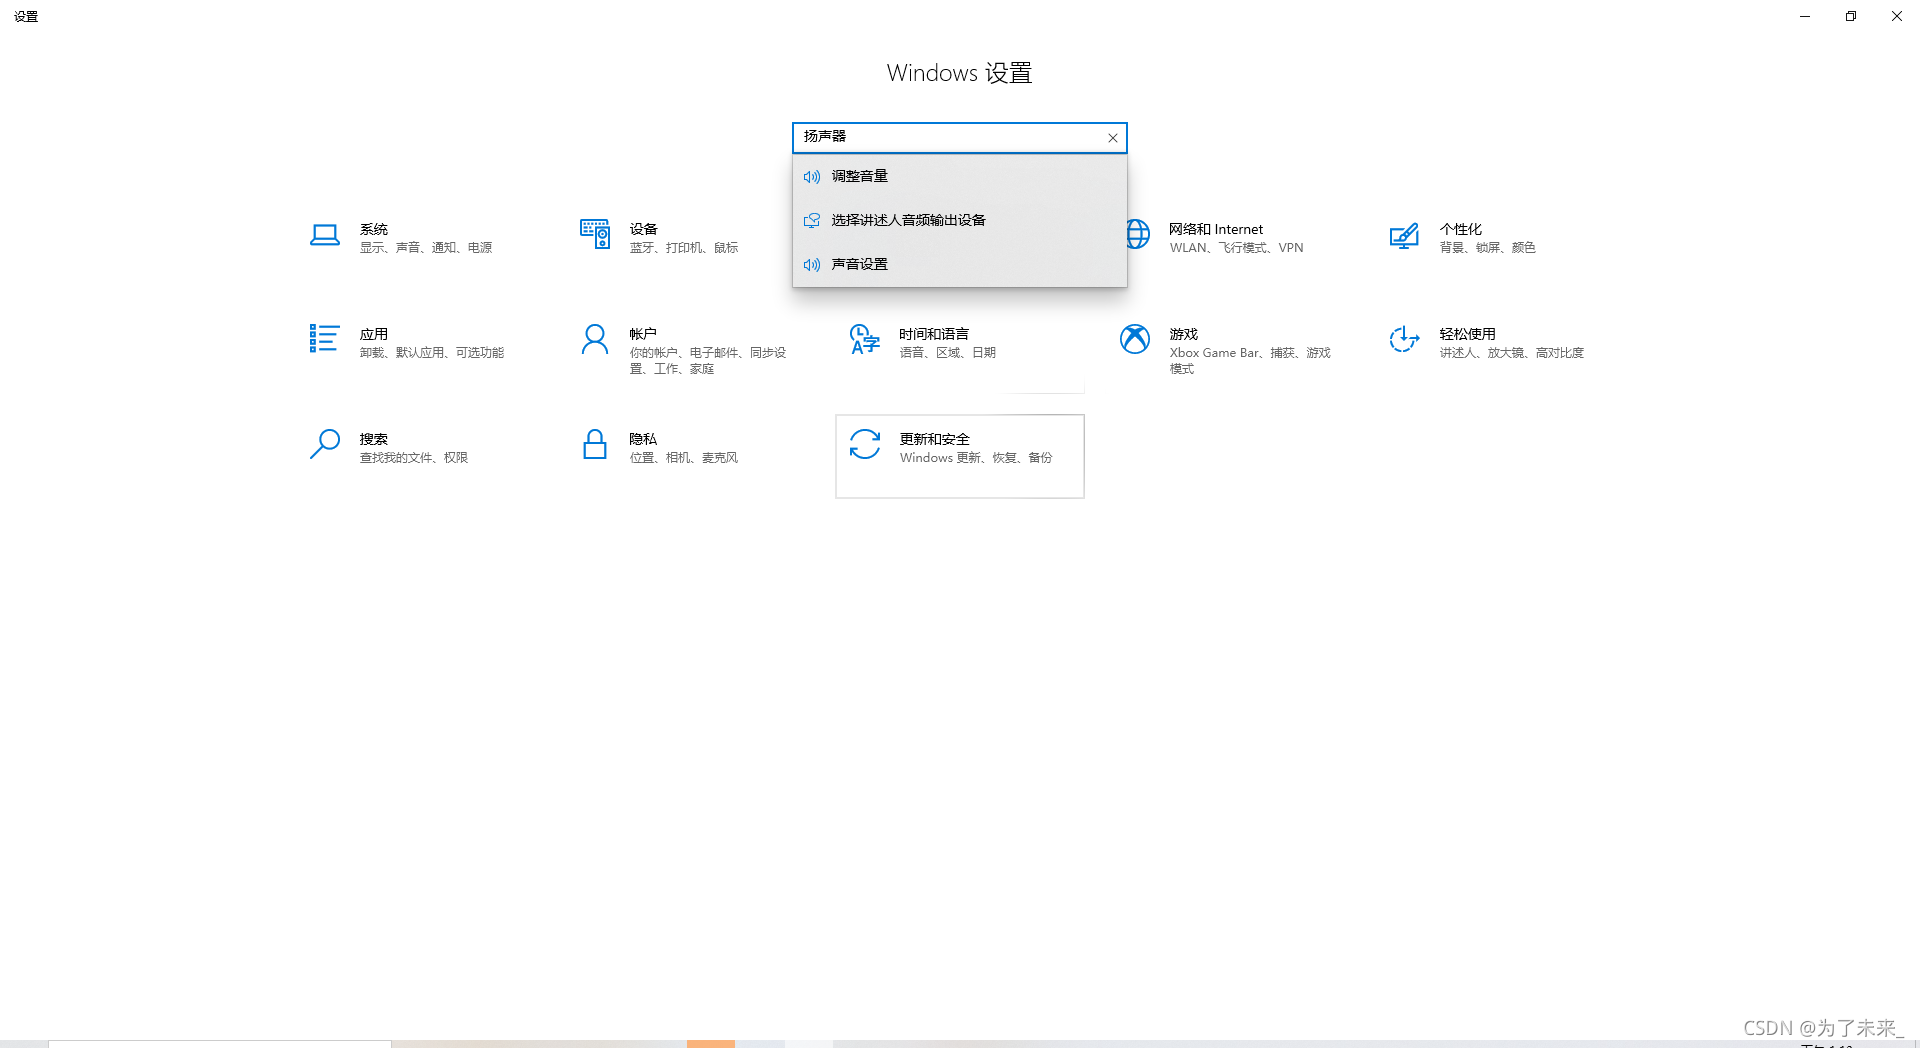Minimize the 设置 window
The image size is (1920, 1048).
pyautogui.click(x=1805, y=16)
